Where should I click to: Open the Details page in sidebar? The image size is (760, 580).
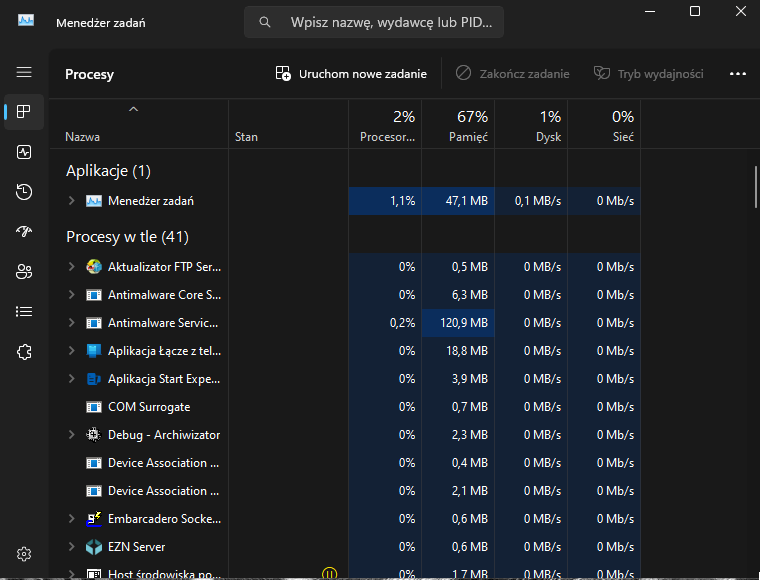tap(24, 312)
